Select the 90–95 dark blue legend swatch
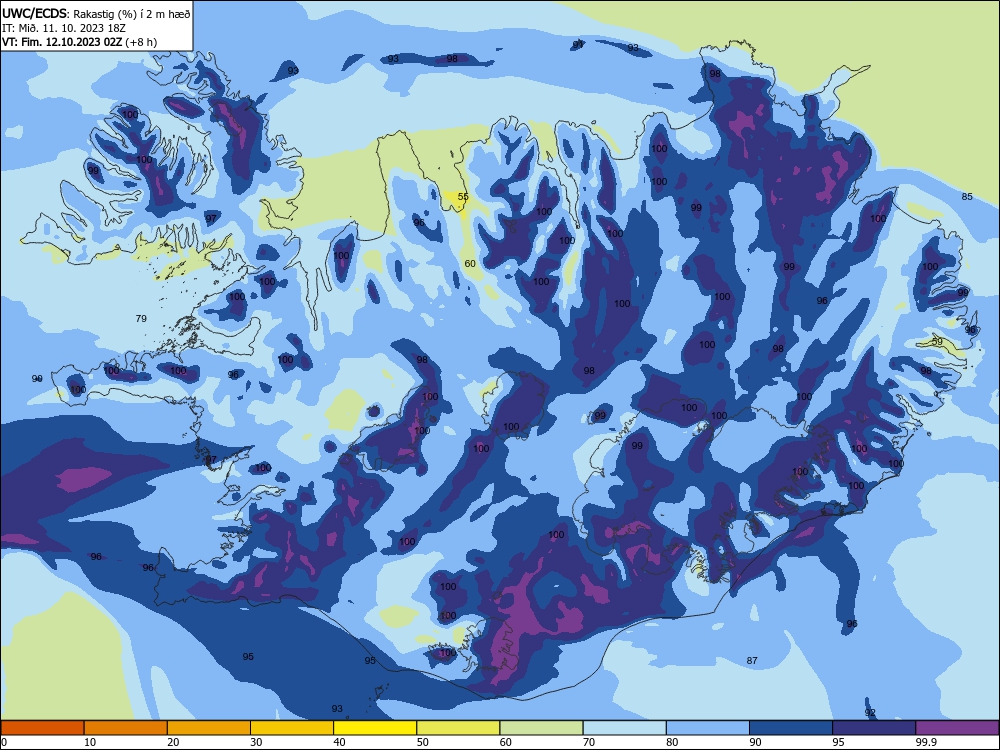The width and height of the screenshot is (1000, 750). pyautogui.click(x=791, y=728)
